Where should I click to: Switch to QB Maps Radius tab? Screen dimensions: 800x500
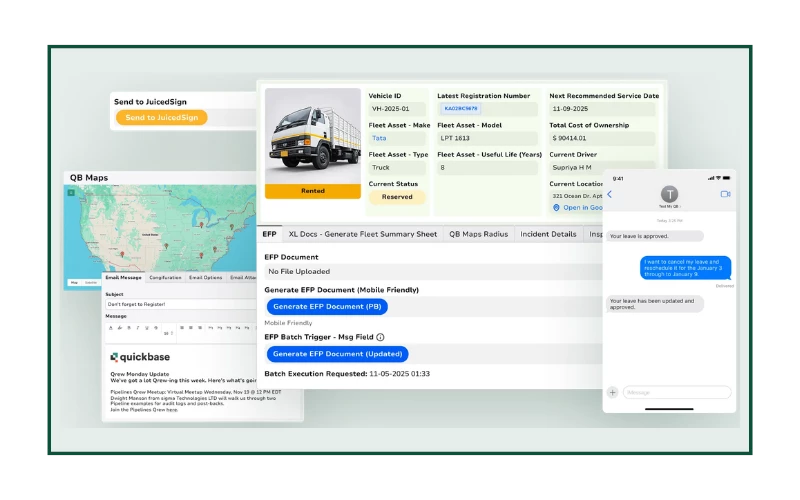[x=479, y=234]
